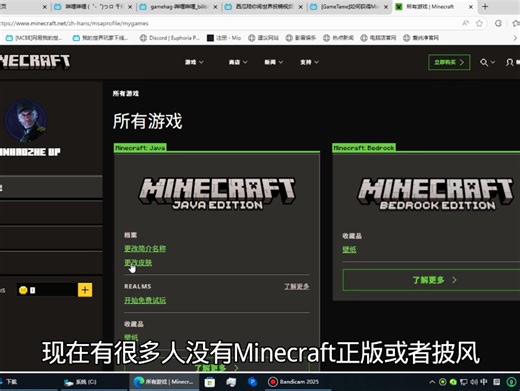Expand the 支持 menu in header
The image size is (520, 391).
tap(309, 62)
